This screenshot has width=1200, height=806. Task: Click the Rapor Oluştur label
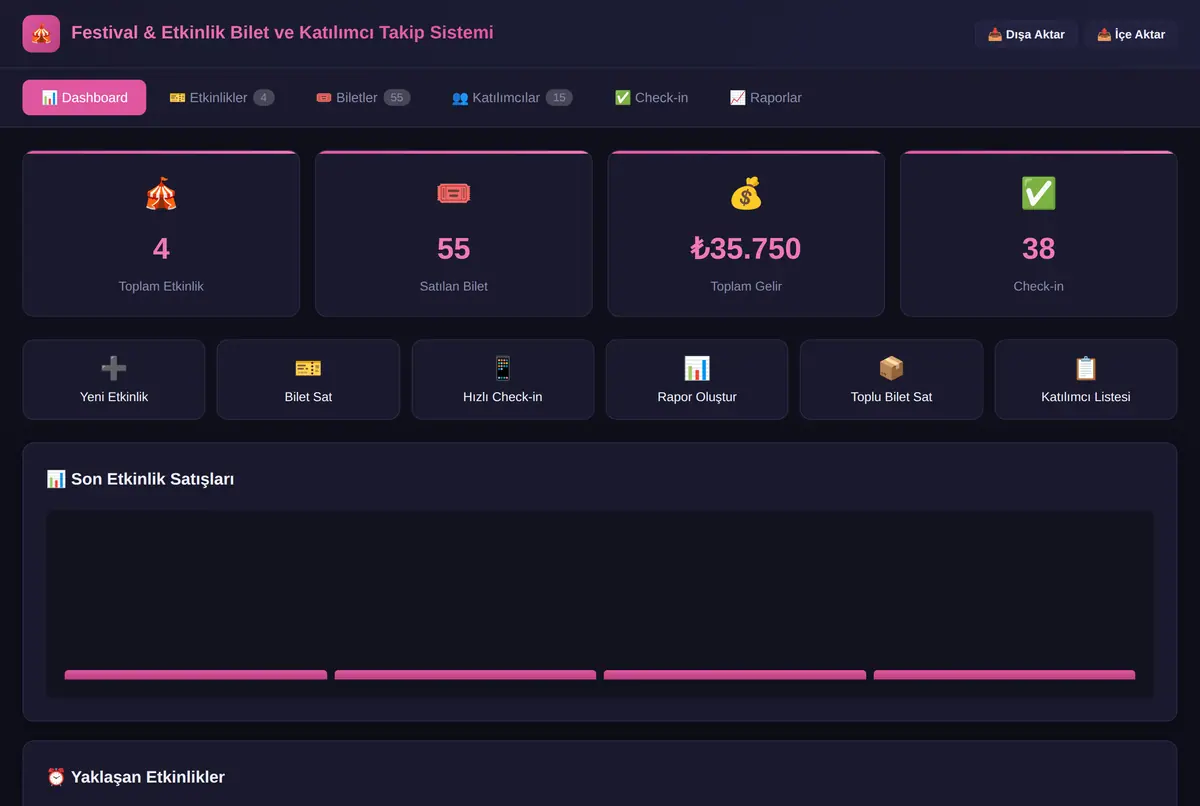(x=697, y=397)
